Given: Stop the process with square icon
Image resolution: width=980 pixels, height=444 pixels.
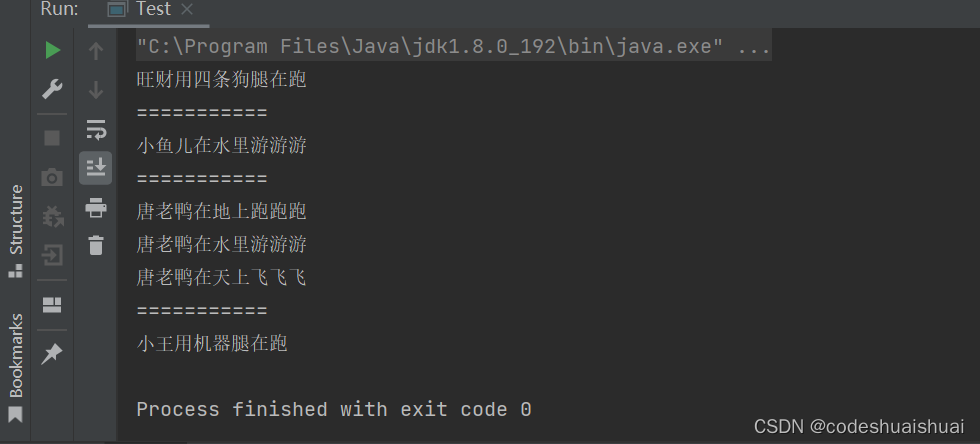Looking at the screenshot, I should pyautogui.click(x=52, y=138).
